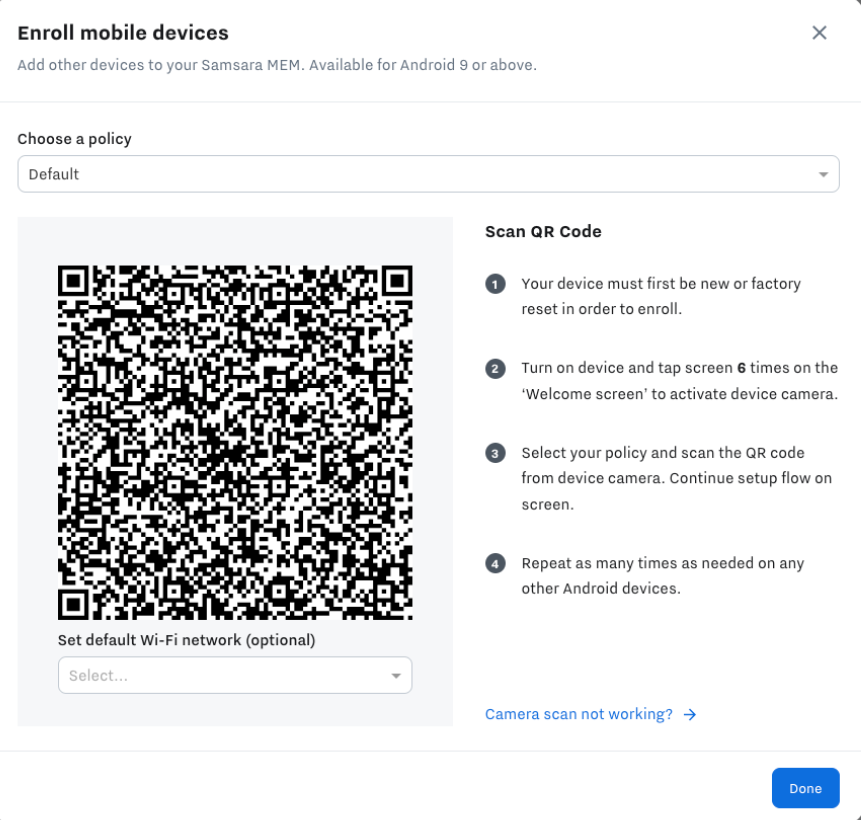Click the caret on the Wi-Fi network selector
Viewport: 861px width, 820px height.
[x=395, y=675]
